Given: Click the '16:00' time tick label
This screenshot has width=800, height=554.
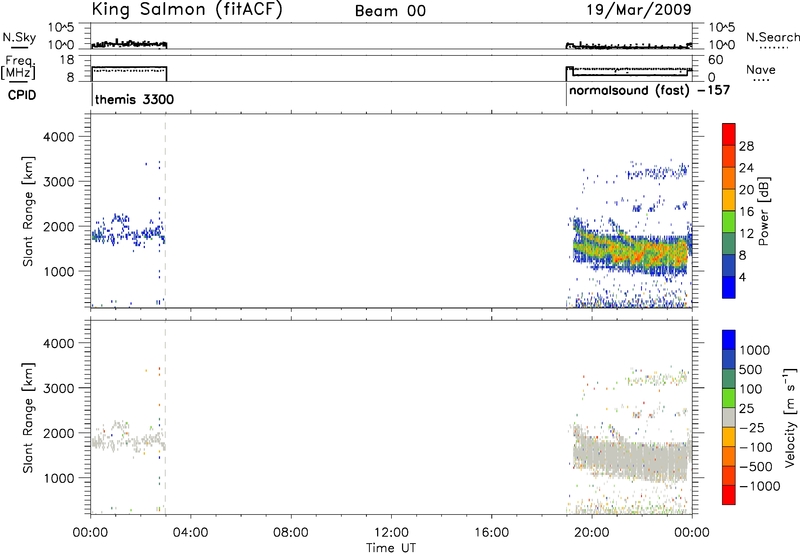Looking at the screenshot, I should click(492, 533).
